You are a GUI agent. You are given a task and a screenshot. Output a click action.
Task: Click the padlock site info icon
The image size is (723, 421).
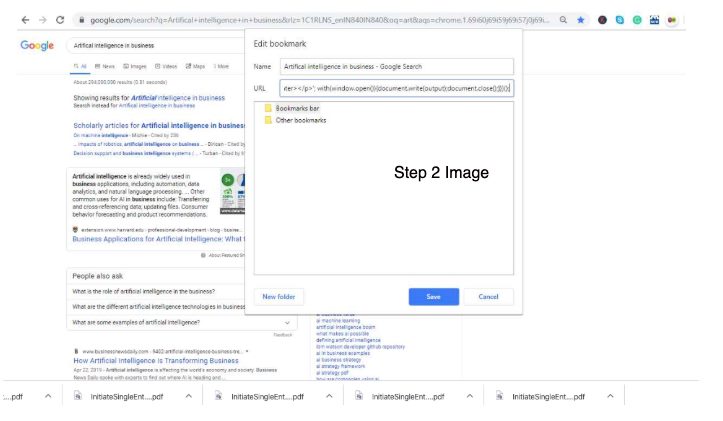[x=82, y=20]
